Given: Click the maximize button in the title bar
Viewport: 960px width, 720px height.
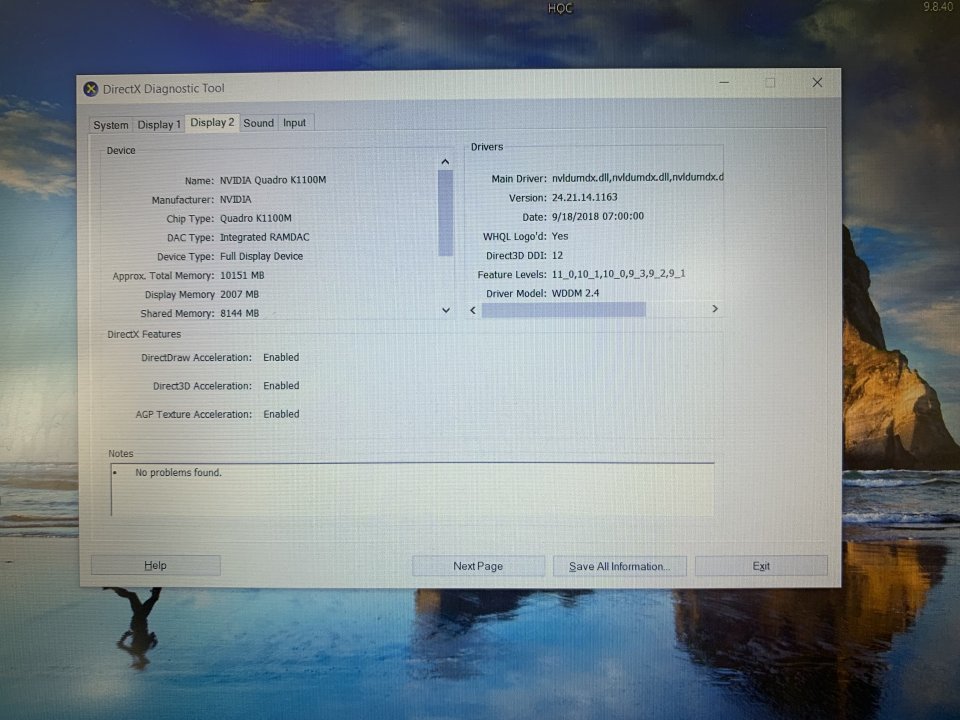Looking at the screenshot, I should (770, 83).
